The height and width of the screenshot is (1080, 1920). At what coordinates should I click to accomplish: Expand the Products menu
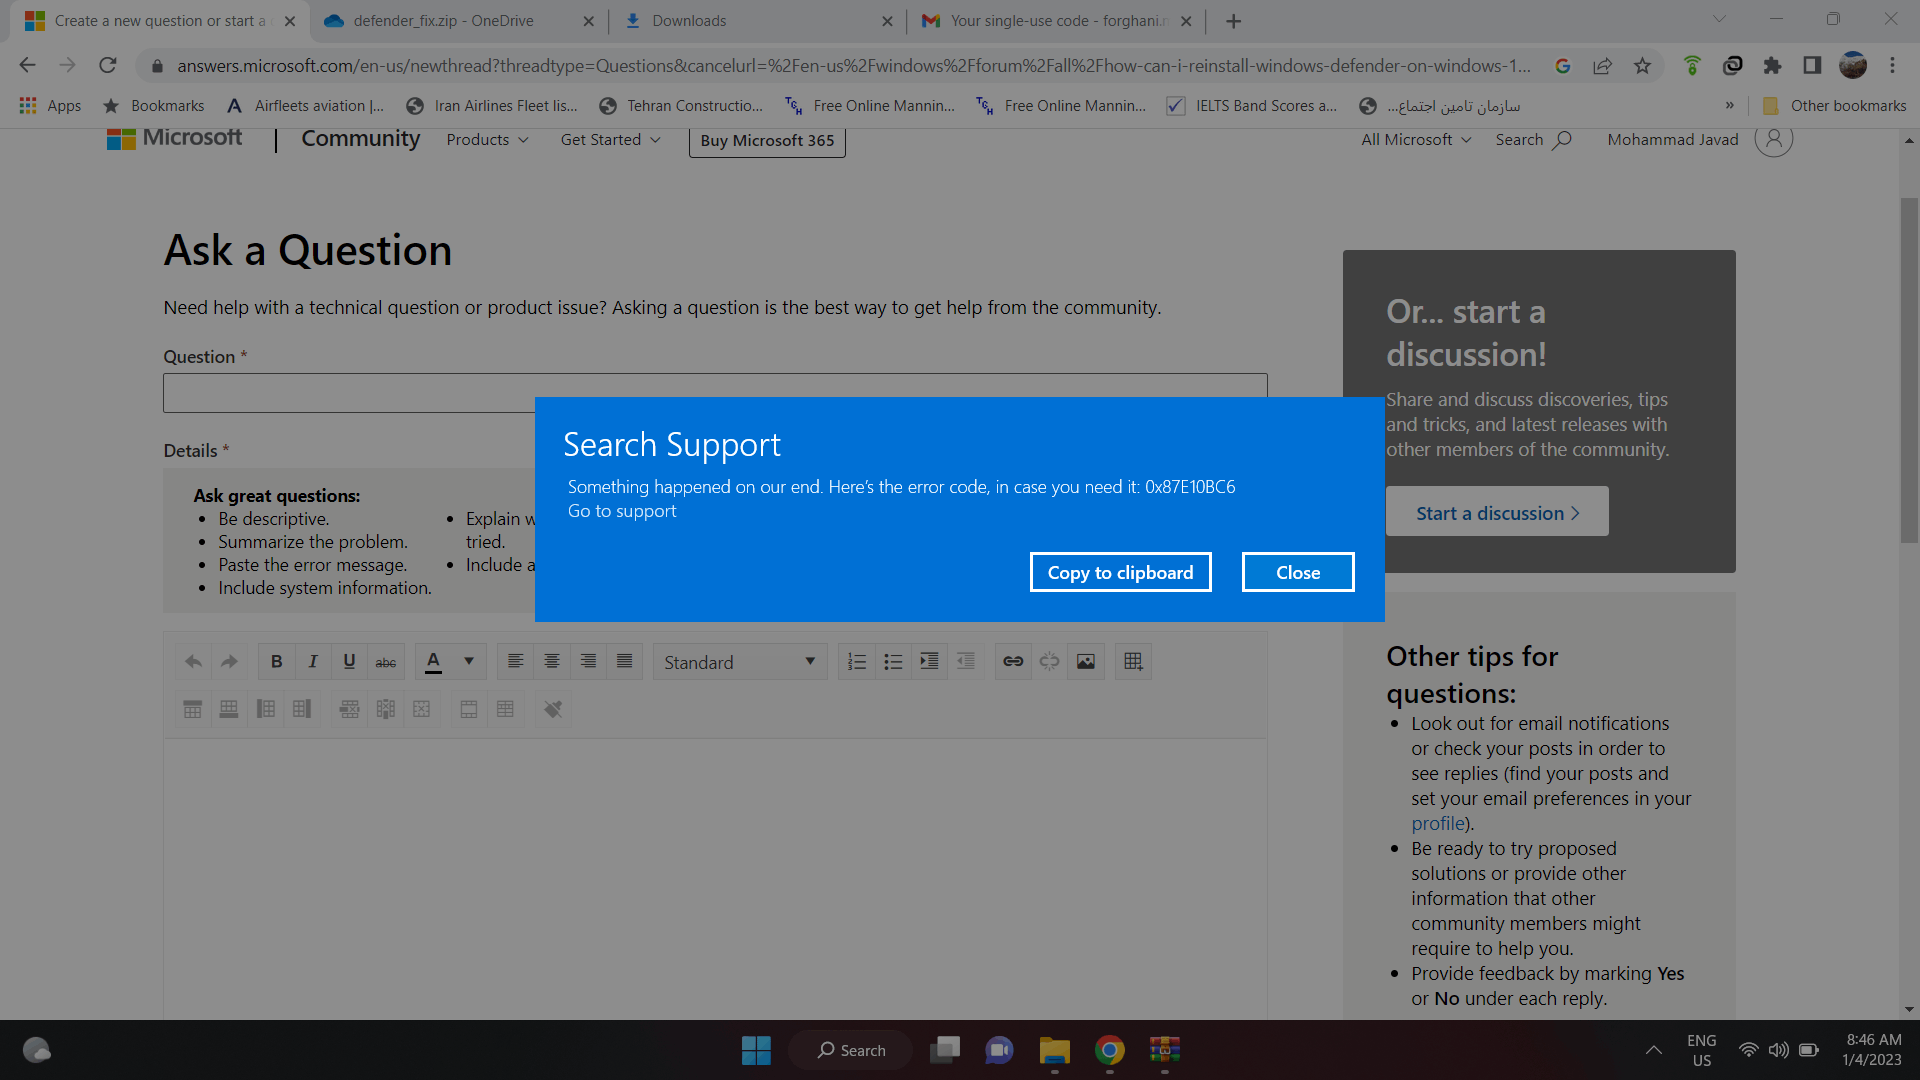(487, 140)
